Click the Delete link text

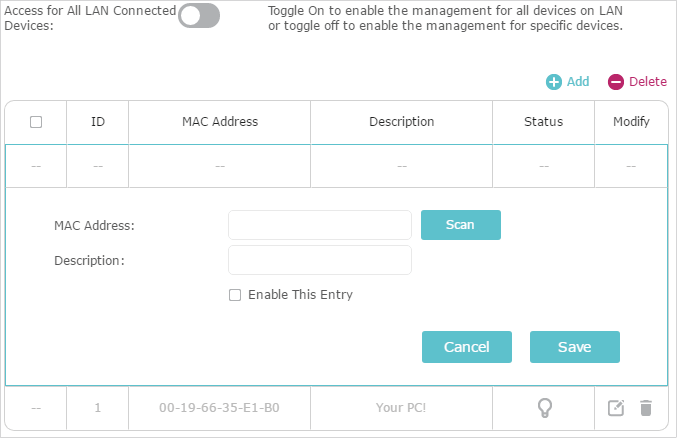click(x=648, y=82)
